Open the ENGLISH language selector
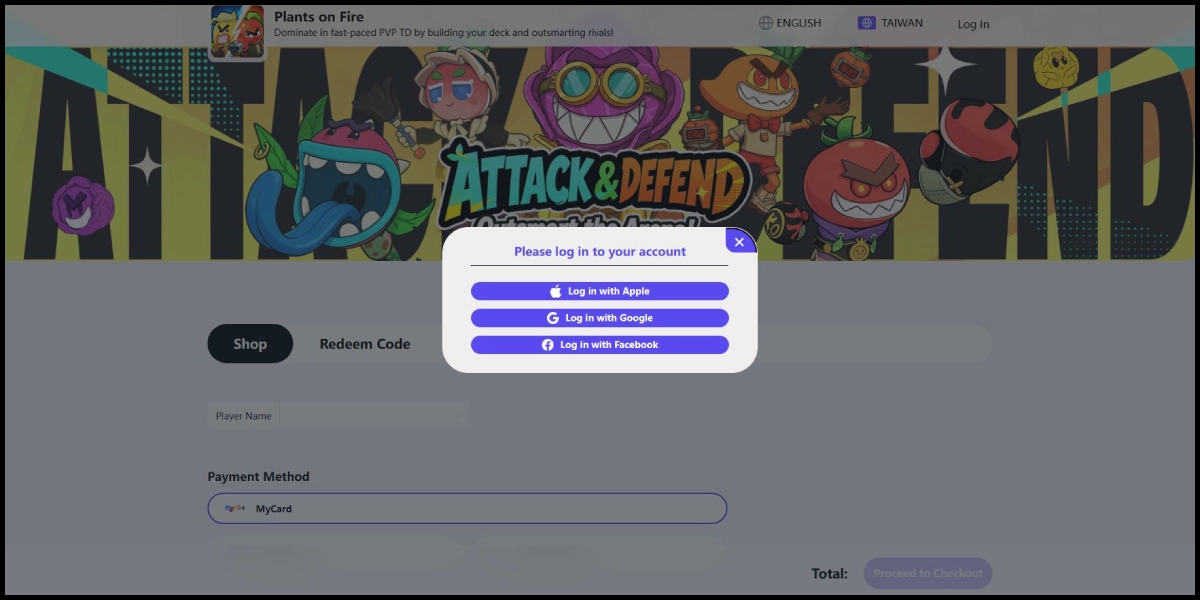This screenshot has width=1200, height=600. coord(790,23)
